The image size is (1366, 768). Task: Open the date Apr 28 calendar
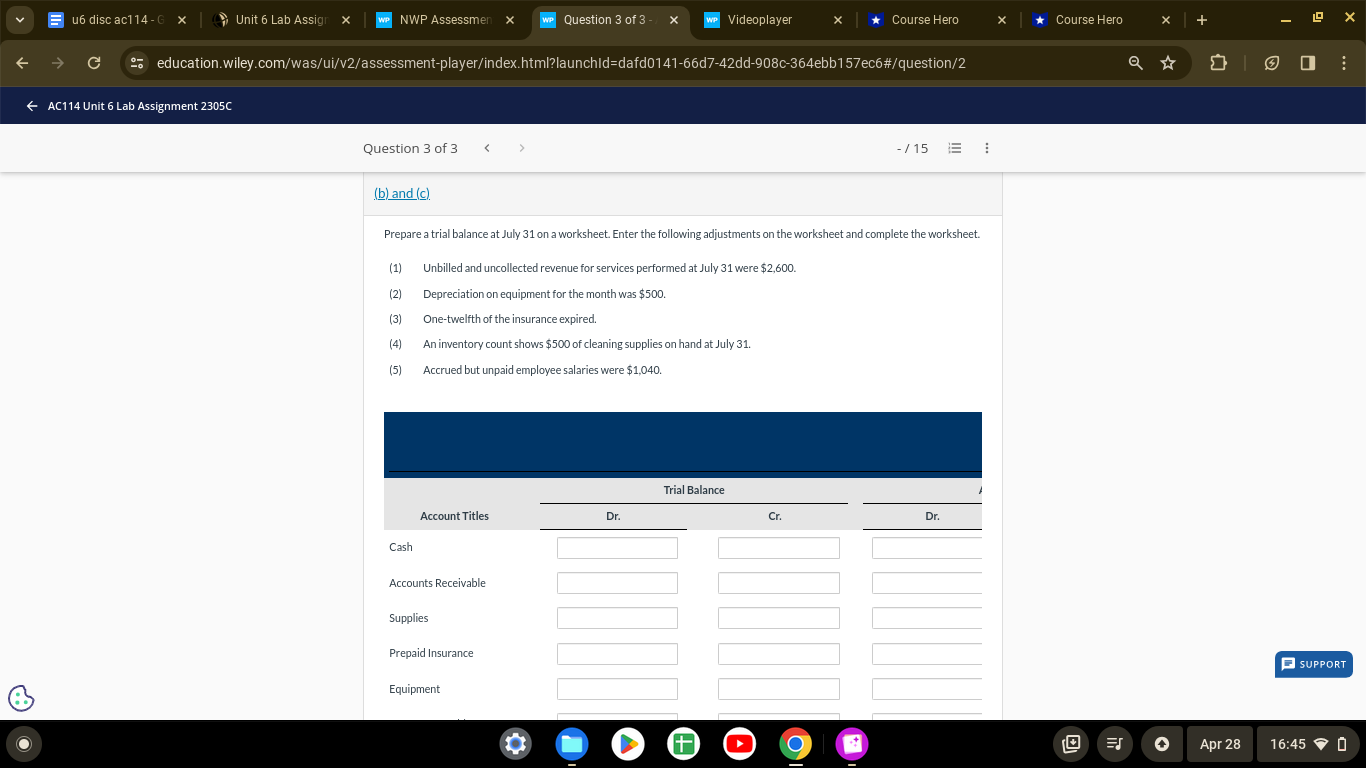(1220, 744)
